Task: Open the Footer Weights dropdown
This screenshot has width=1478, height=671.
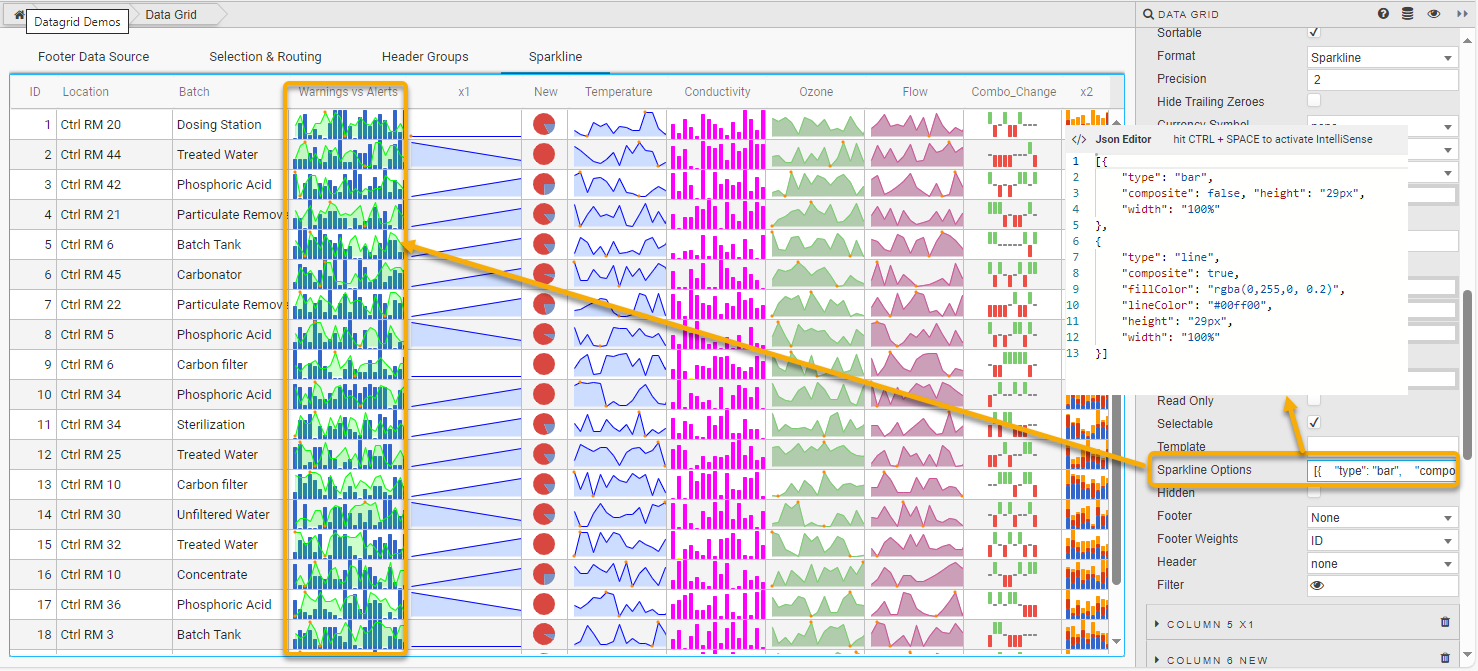Action: coord(1382,540)
